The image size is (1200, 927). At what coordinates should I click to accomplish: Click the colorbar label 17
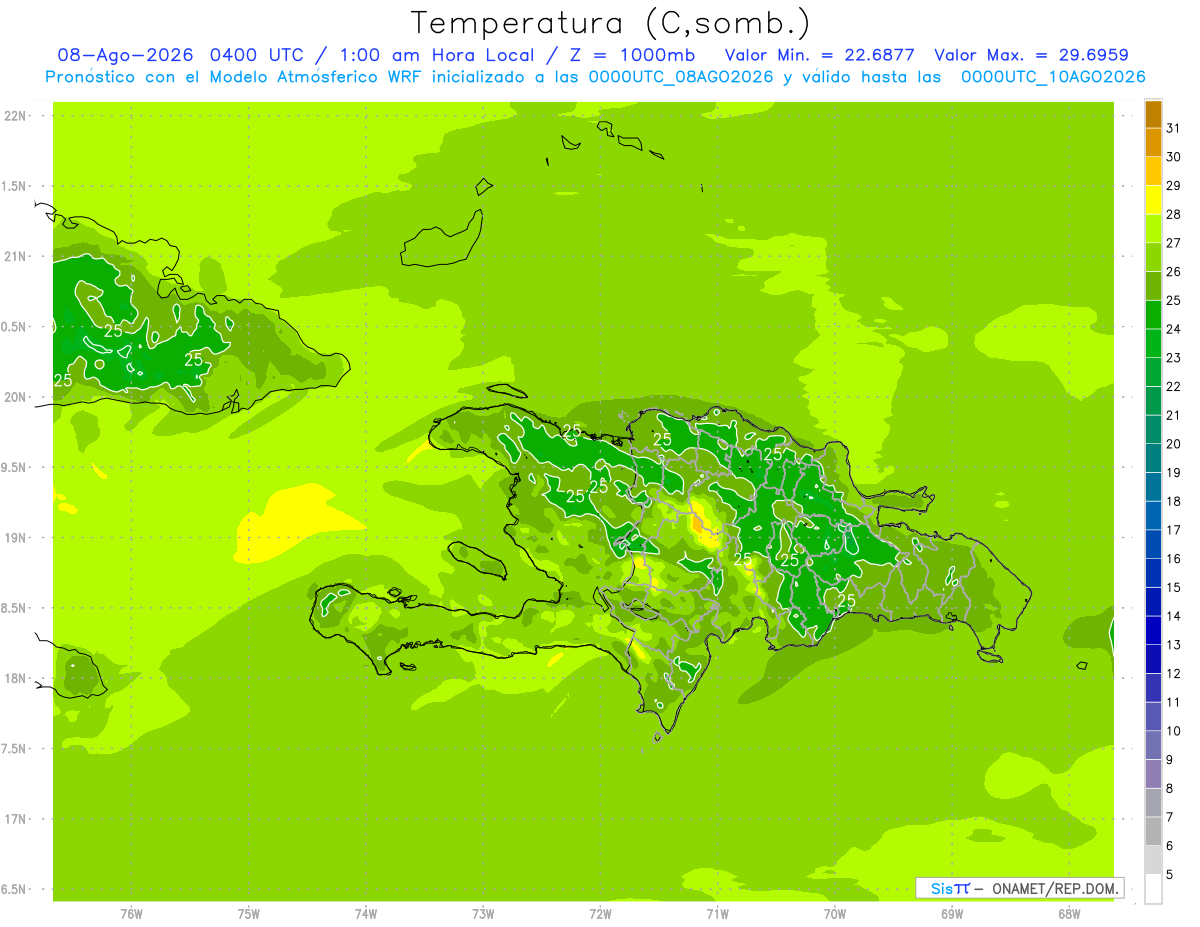[x=1174, y=530]
